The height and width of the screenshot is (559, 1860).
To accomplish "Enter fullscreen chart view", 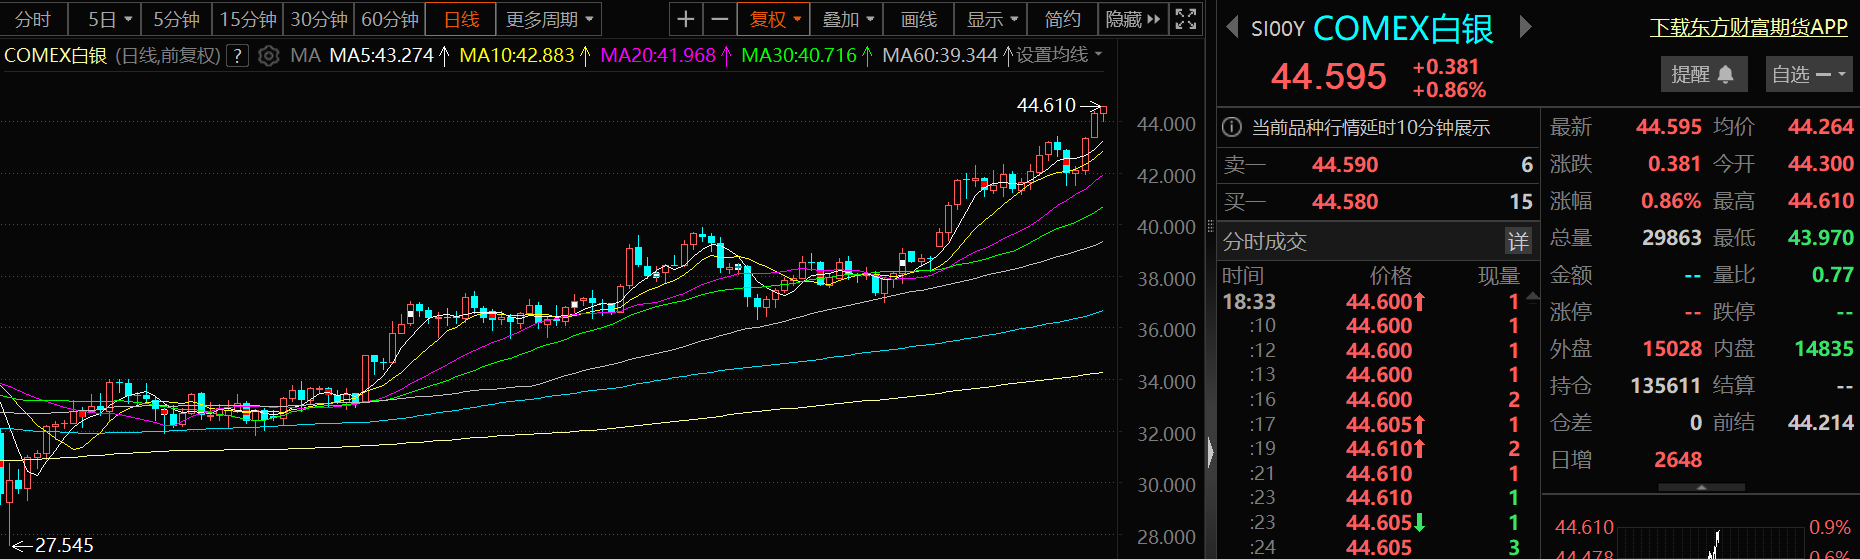I will click(1185, 19).
